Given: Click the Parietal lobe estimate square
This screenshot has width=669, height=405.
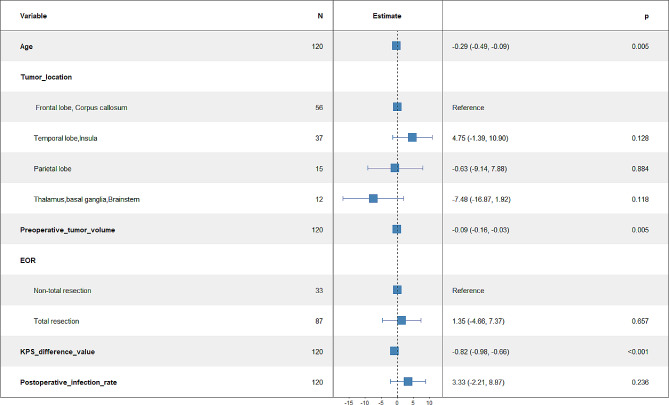Looking at the screenshot, I should 395,168.
